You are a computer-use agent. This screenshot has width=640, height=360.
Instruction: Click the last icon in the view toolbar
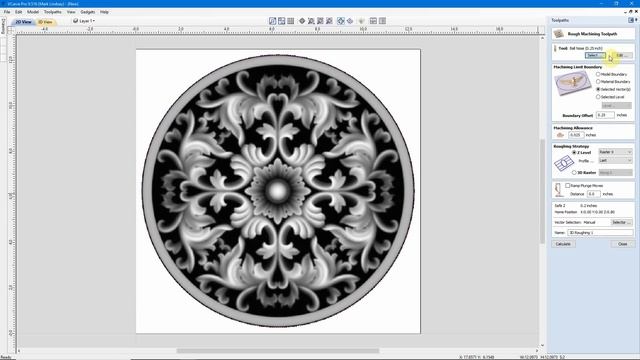point(382,21)
